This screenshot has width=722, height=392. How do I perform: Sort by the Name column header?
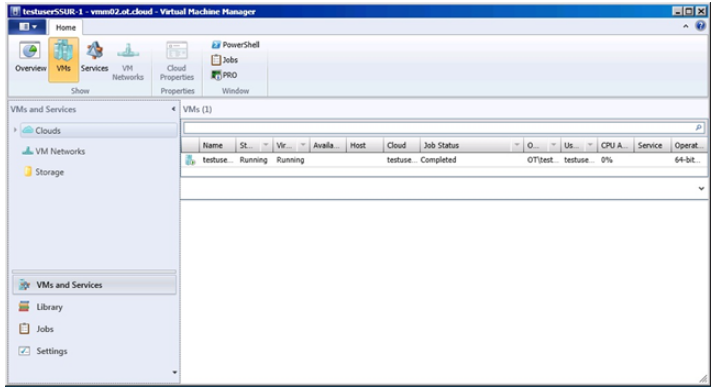point(217,145)
